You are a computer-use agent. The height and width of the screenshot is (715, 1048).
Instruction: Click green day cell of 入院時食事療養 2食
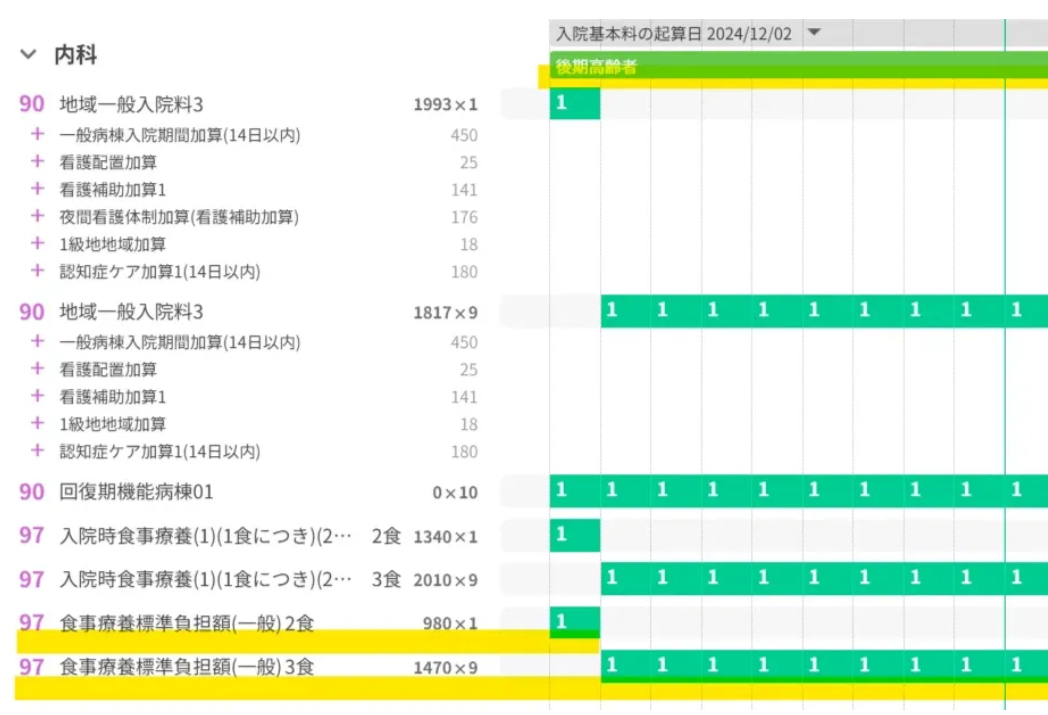pyautogui.click(x=575, y=535)
